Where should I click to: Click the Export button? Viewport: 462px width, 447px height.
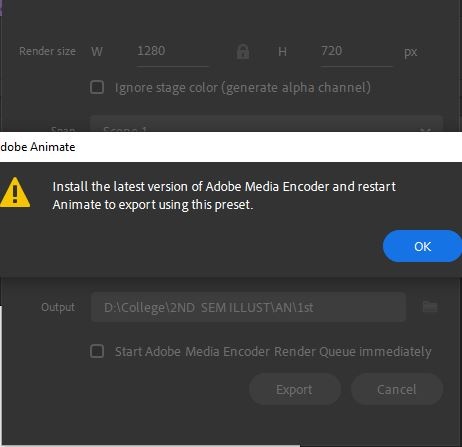[295, 389]
